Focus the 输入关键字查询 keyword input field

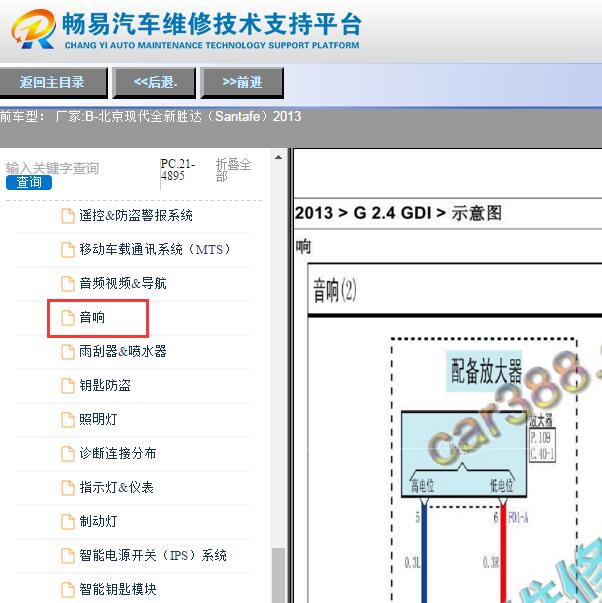point(53,168)
